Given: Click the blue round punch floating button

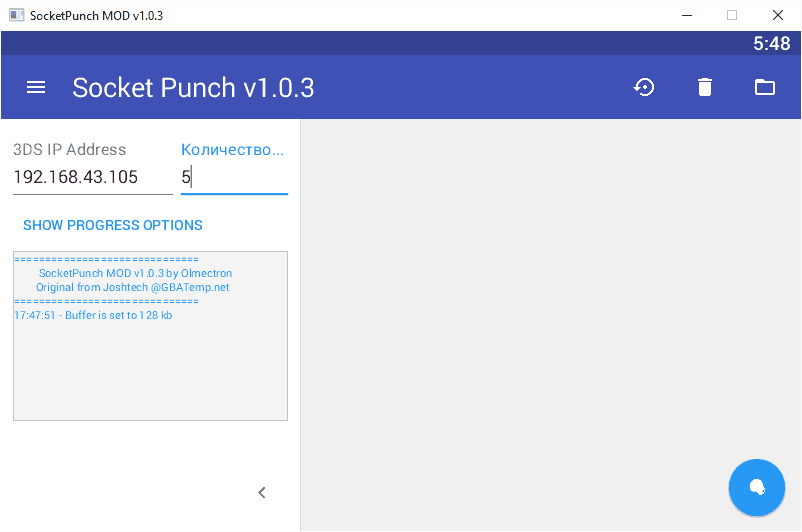Looking at the screenshot, I should click(x=756, y=487).
